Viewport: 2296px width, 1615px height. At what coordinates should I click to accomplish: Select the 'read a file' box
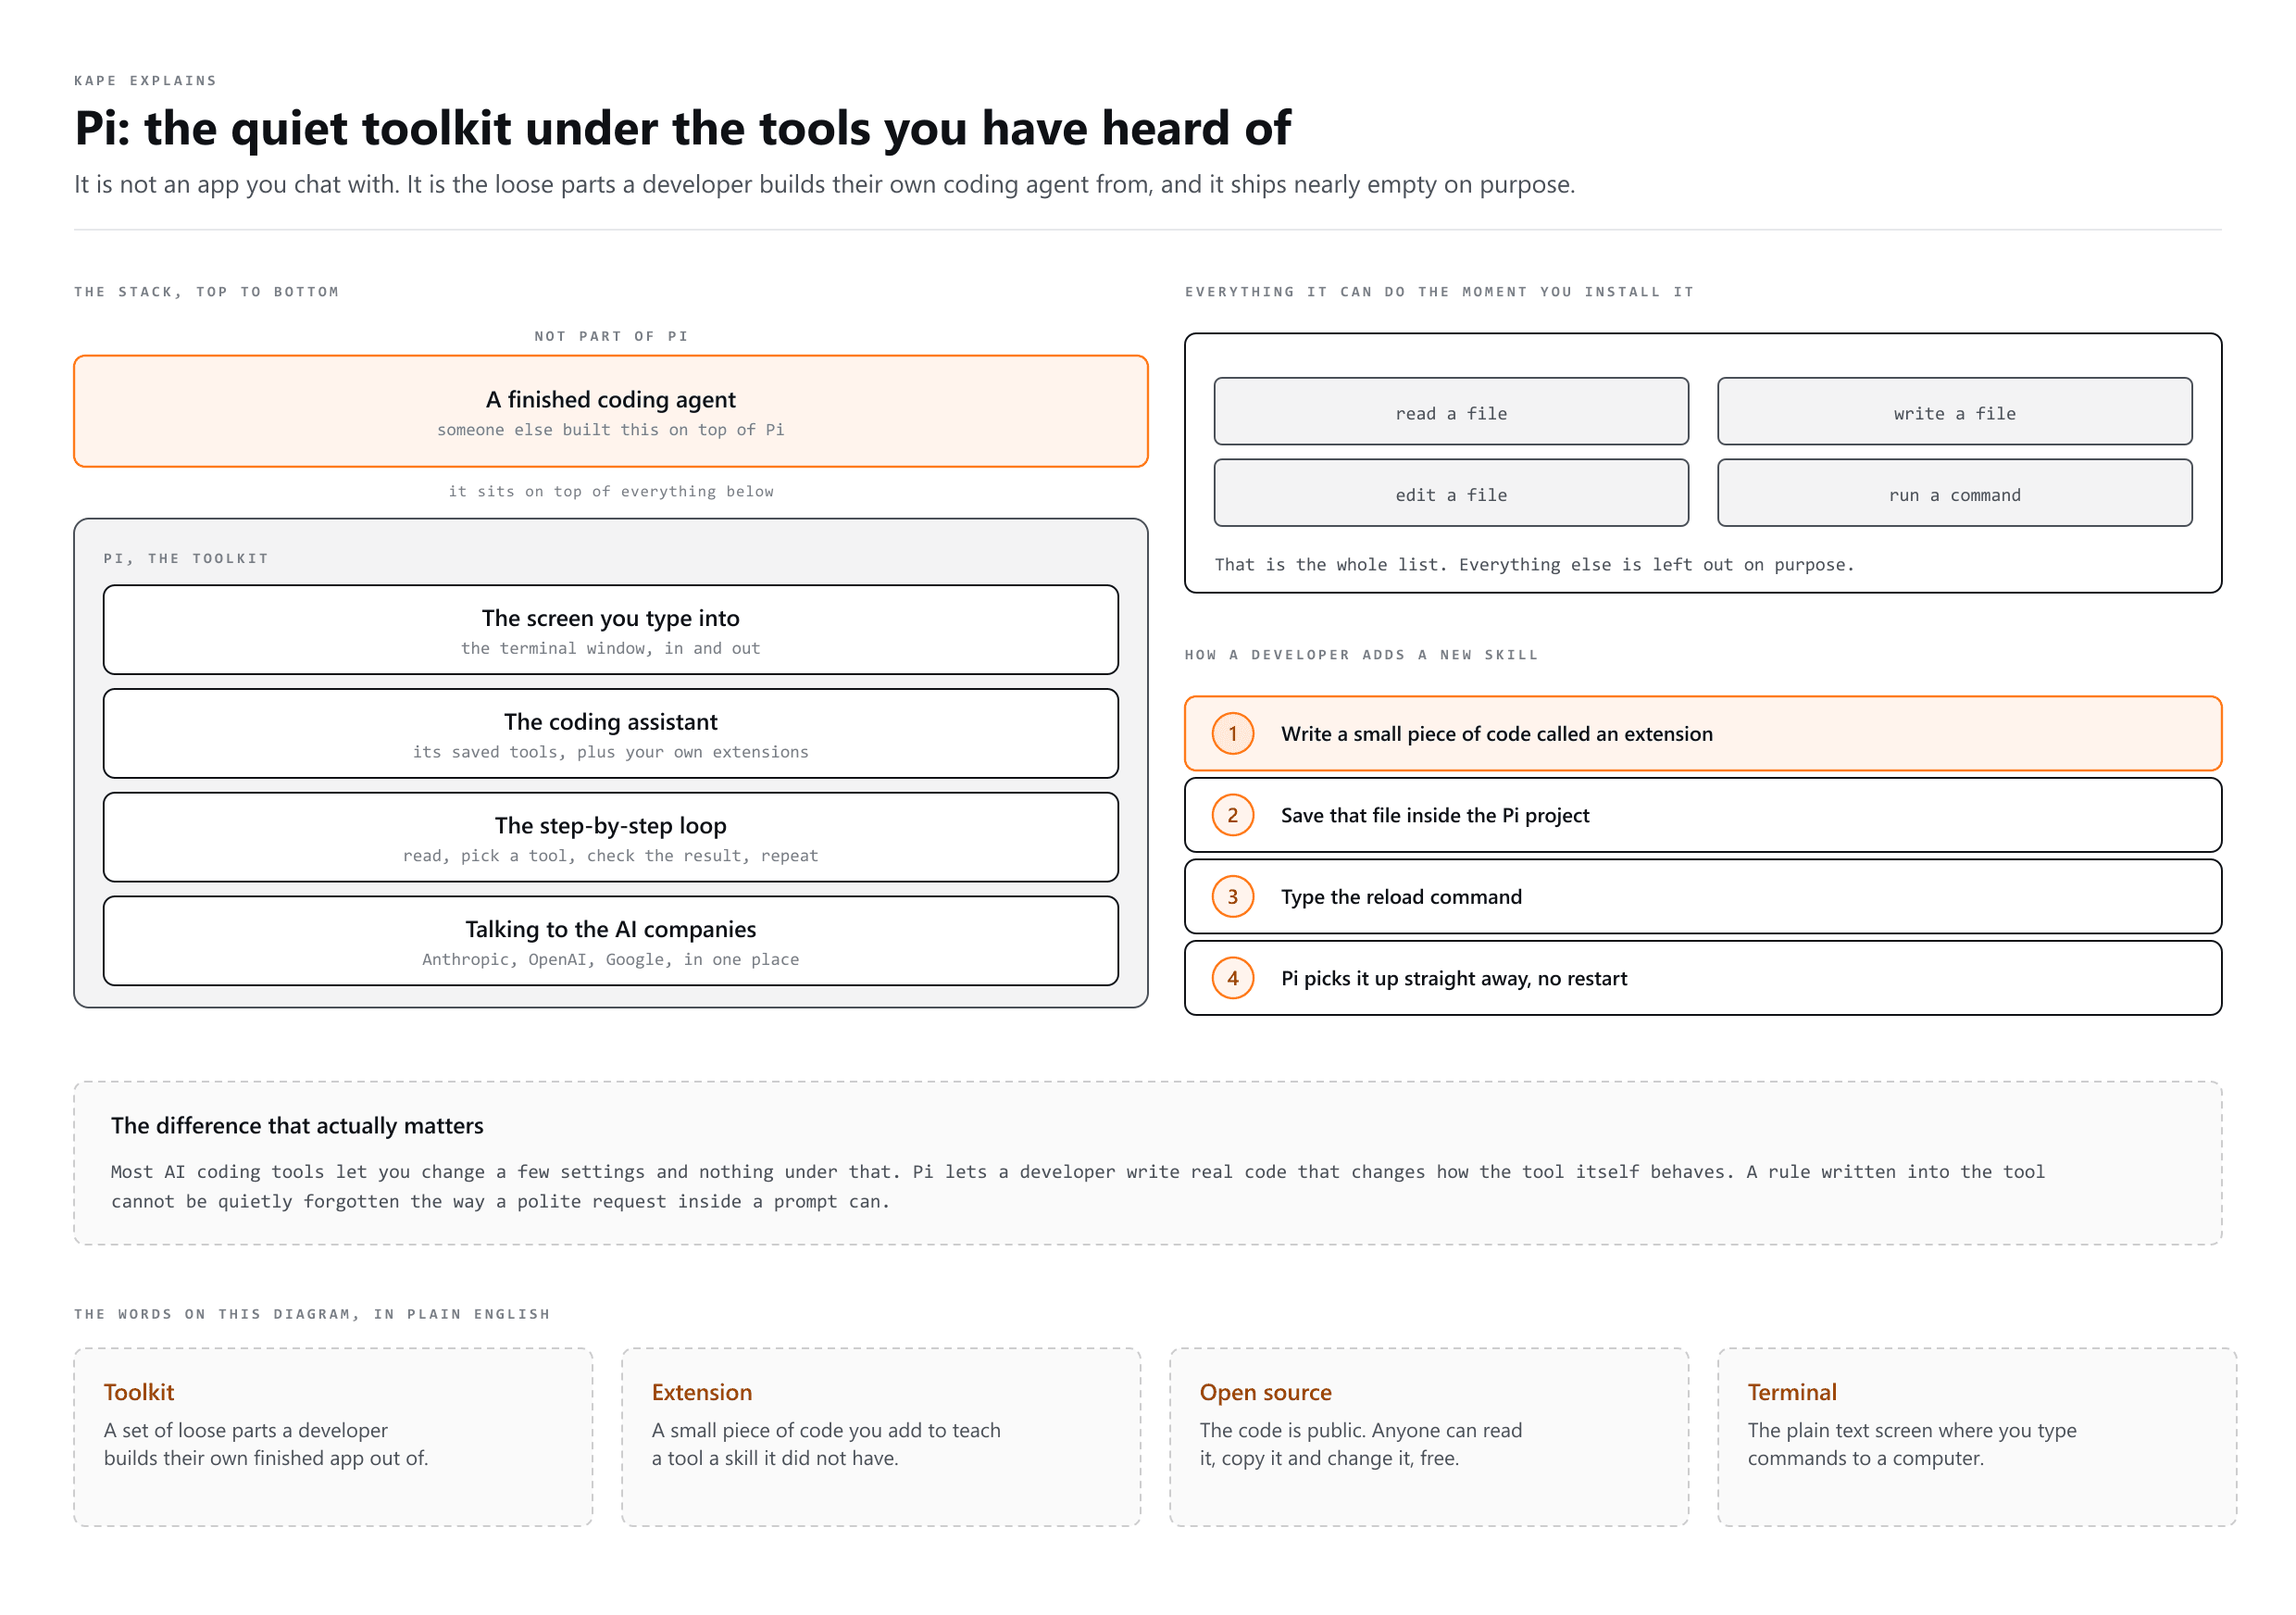pos(1451,411)
